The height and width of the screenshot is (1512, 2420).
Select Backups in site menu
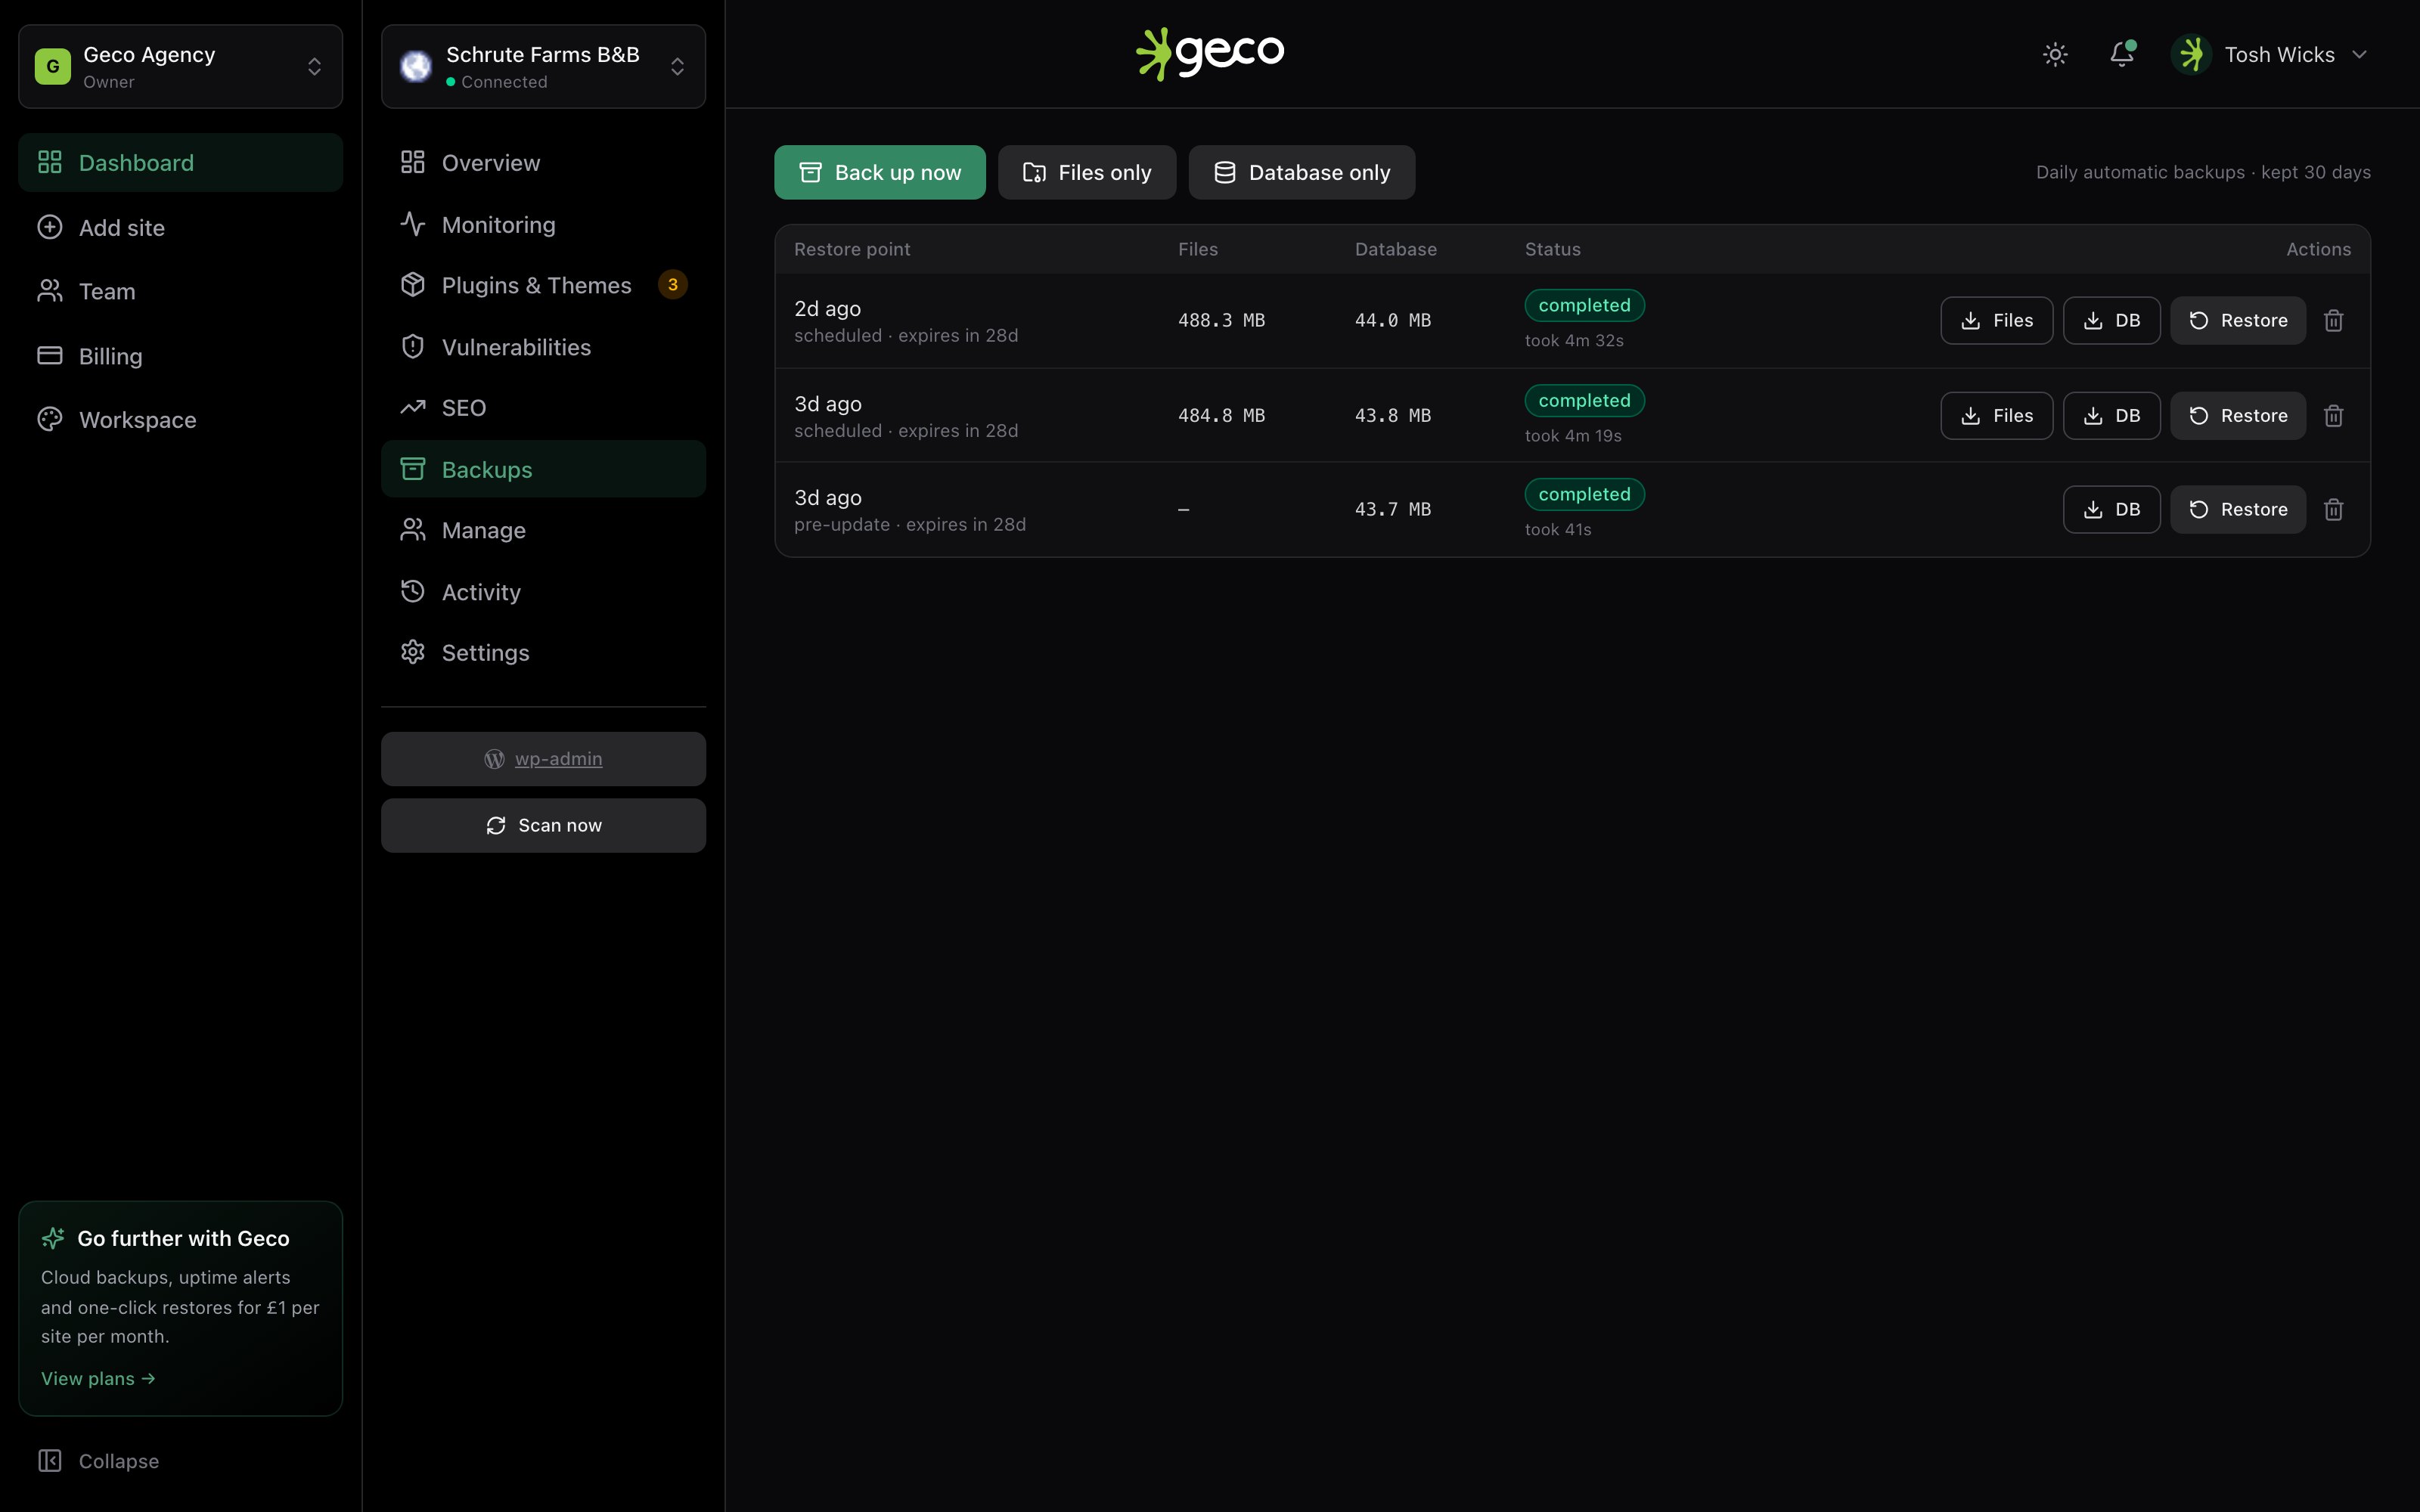point(543,469)
